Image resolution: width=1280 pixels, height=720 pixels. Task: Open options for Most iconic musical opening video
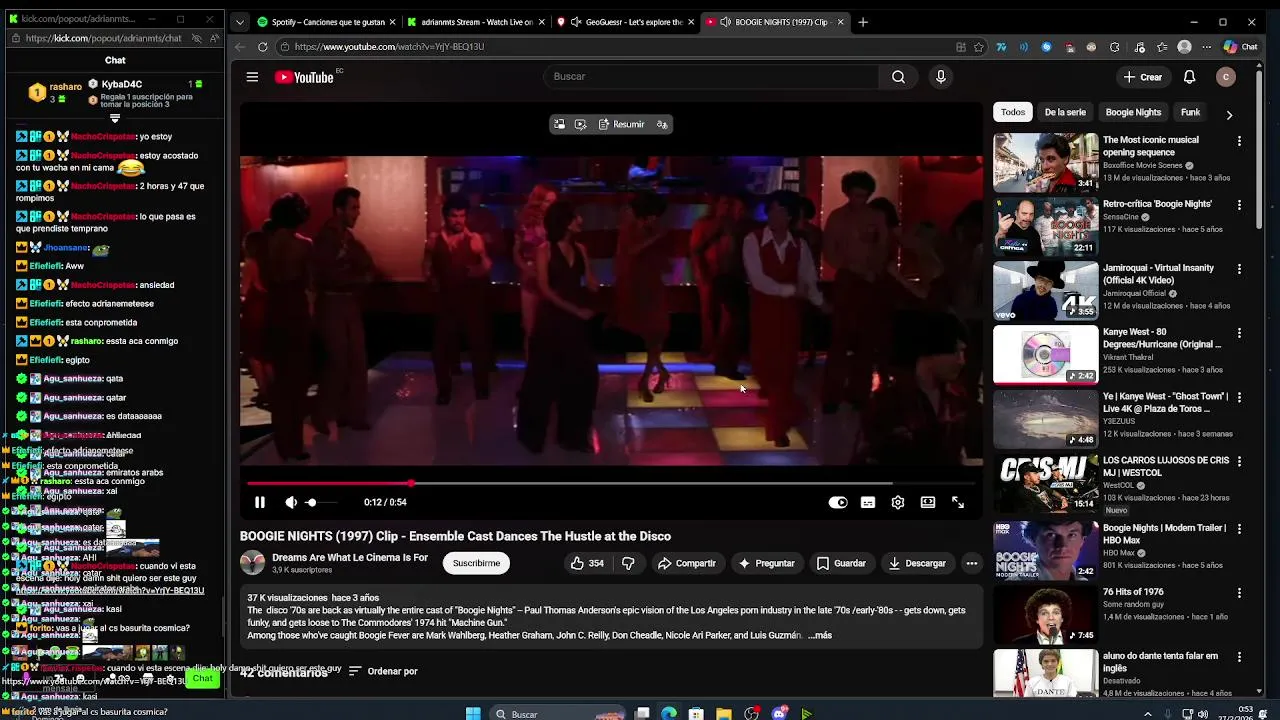click(1239, 141)
